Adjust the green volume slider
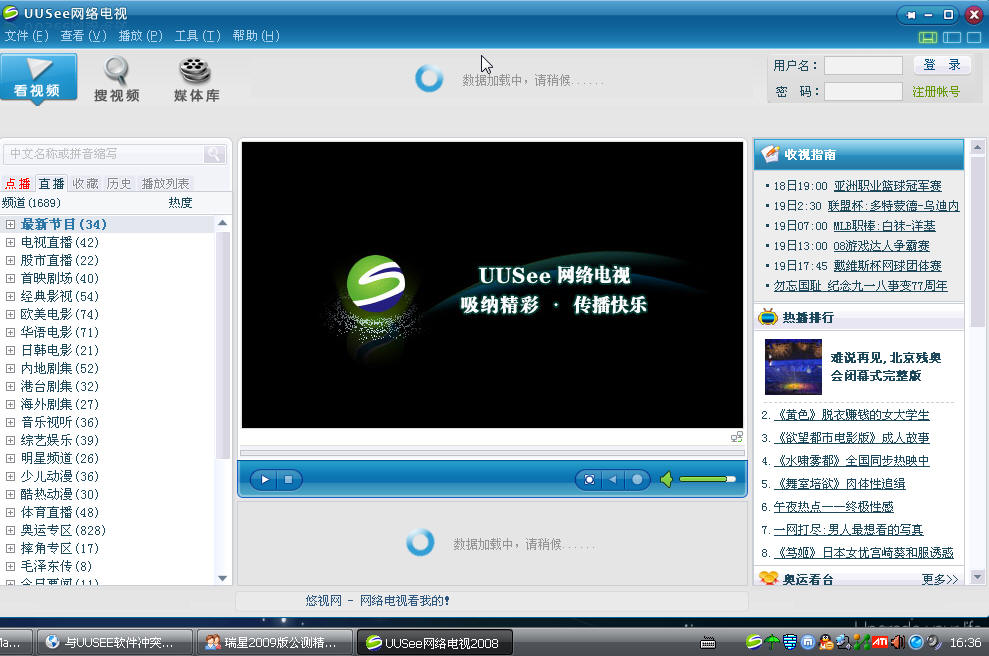 (708, 479)
